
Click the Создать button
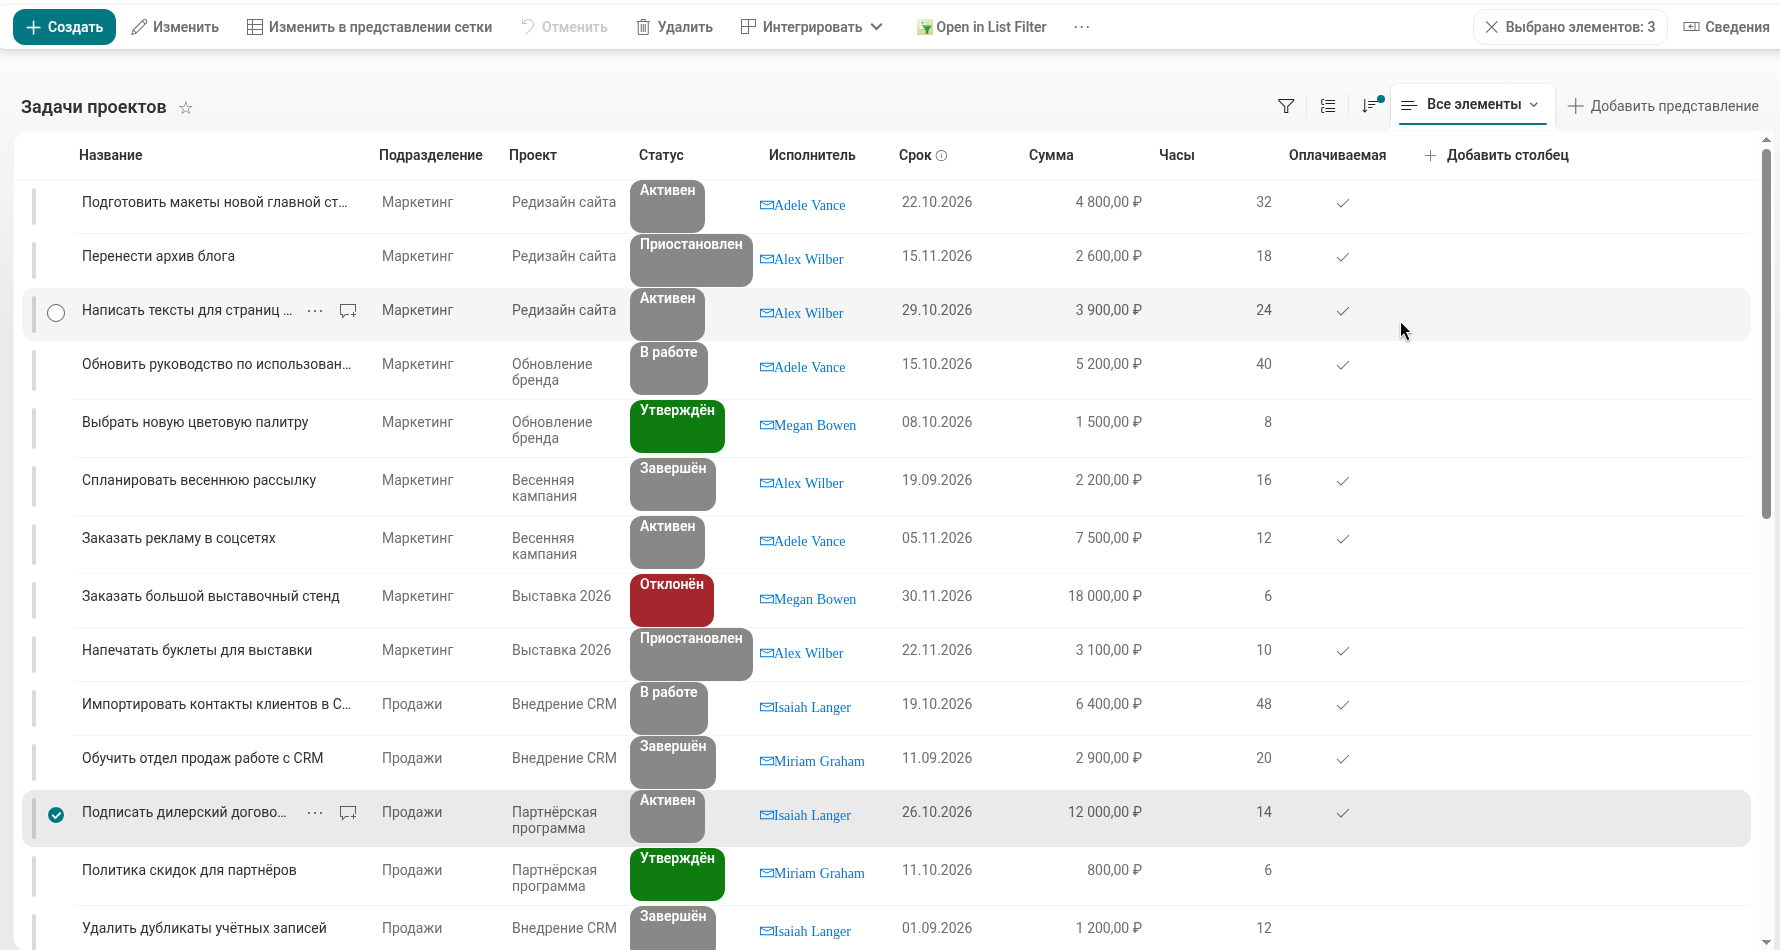click(x=64, y=27)
